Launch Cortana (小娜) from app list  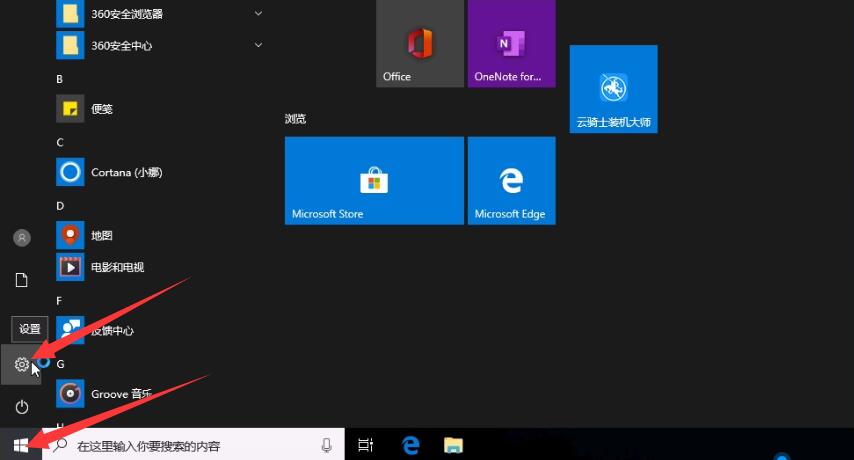(161, 172)
